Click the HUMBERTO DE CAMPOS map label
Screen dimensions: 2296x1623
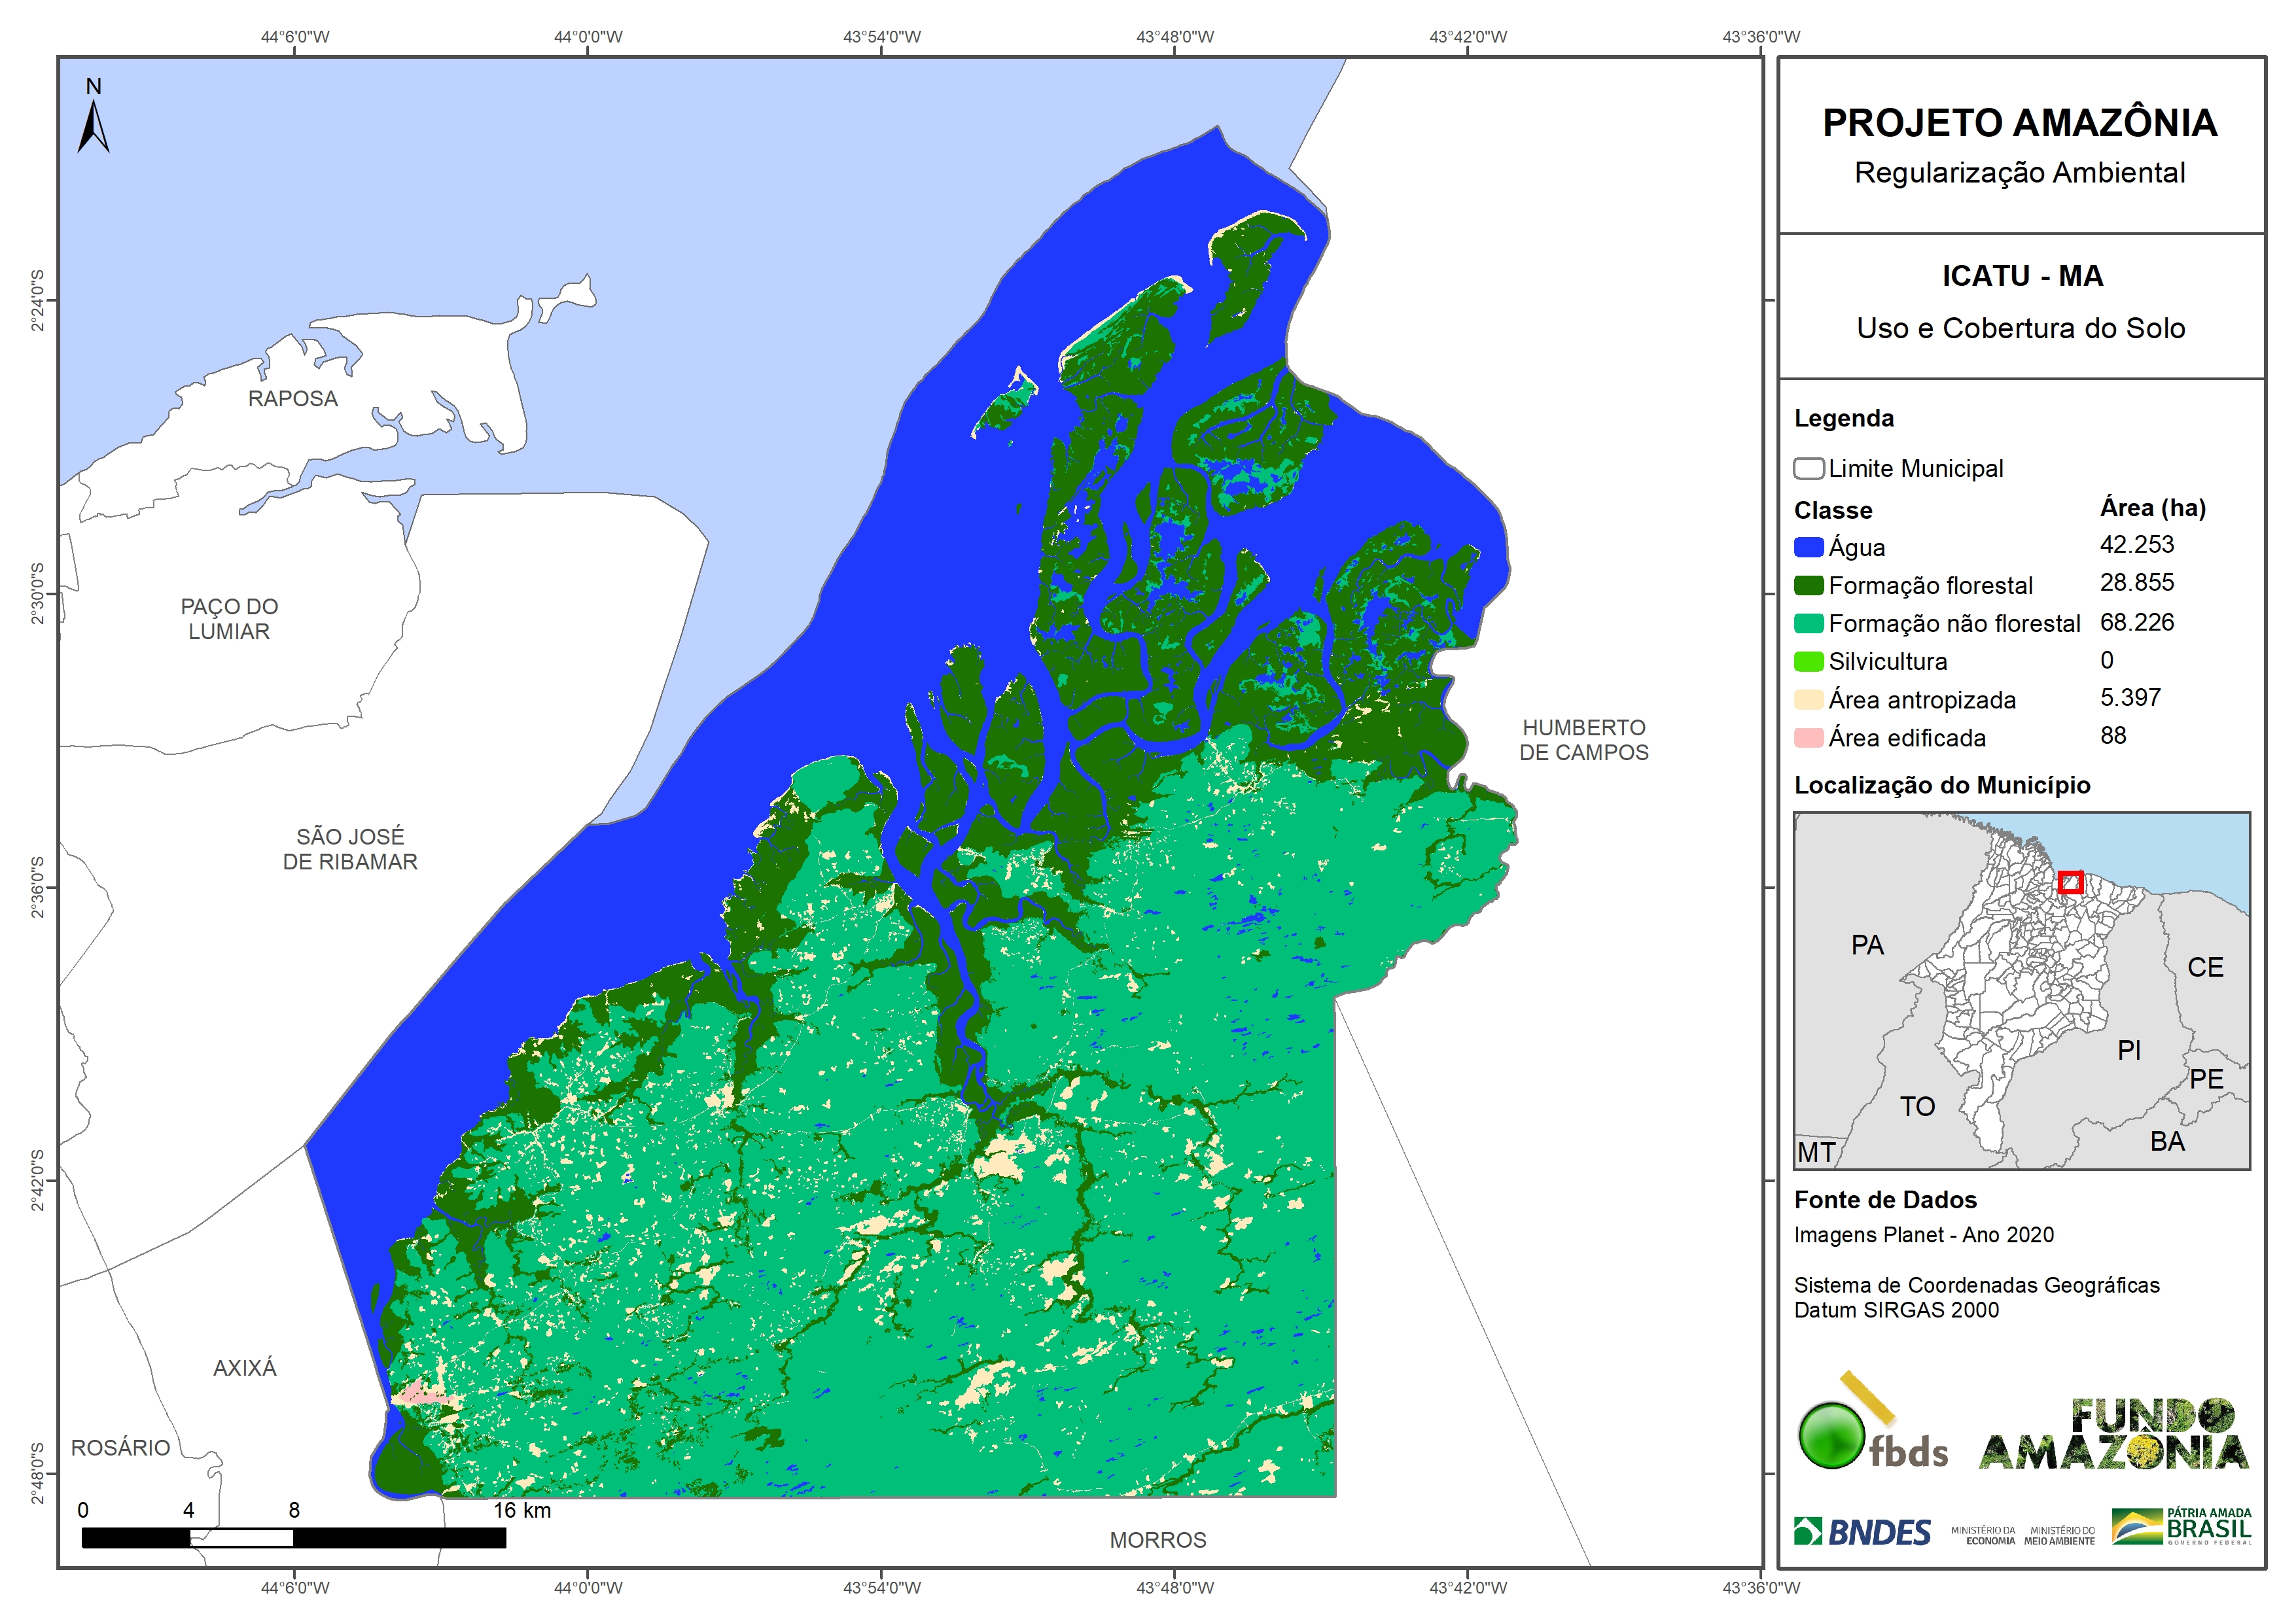click(1583, 740)
